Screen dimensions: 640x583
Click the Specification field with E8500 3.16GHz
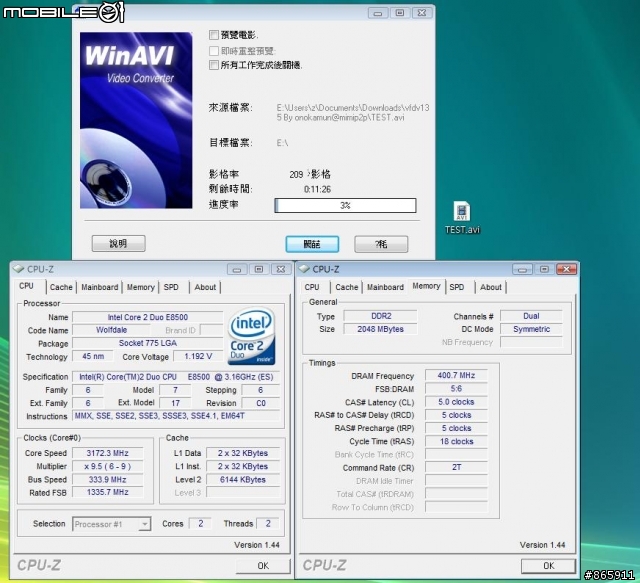[x=176, y=377]
